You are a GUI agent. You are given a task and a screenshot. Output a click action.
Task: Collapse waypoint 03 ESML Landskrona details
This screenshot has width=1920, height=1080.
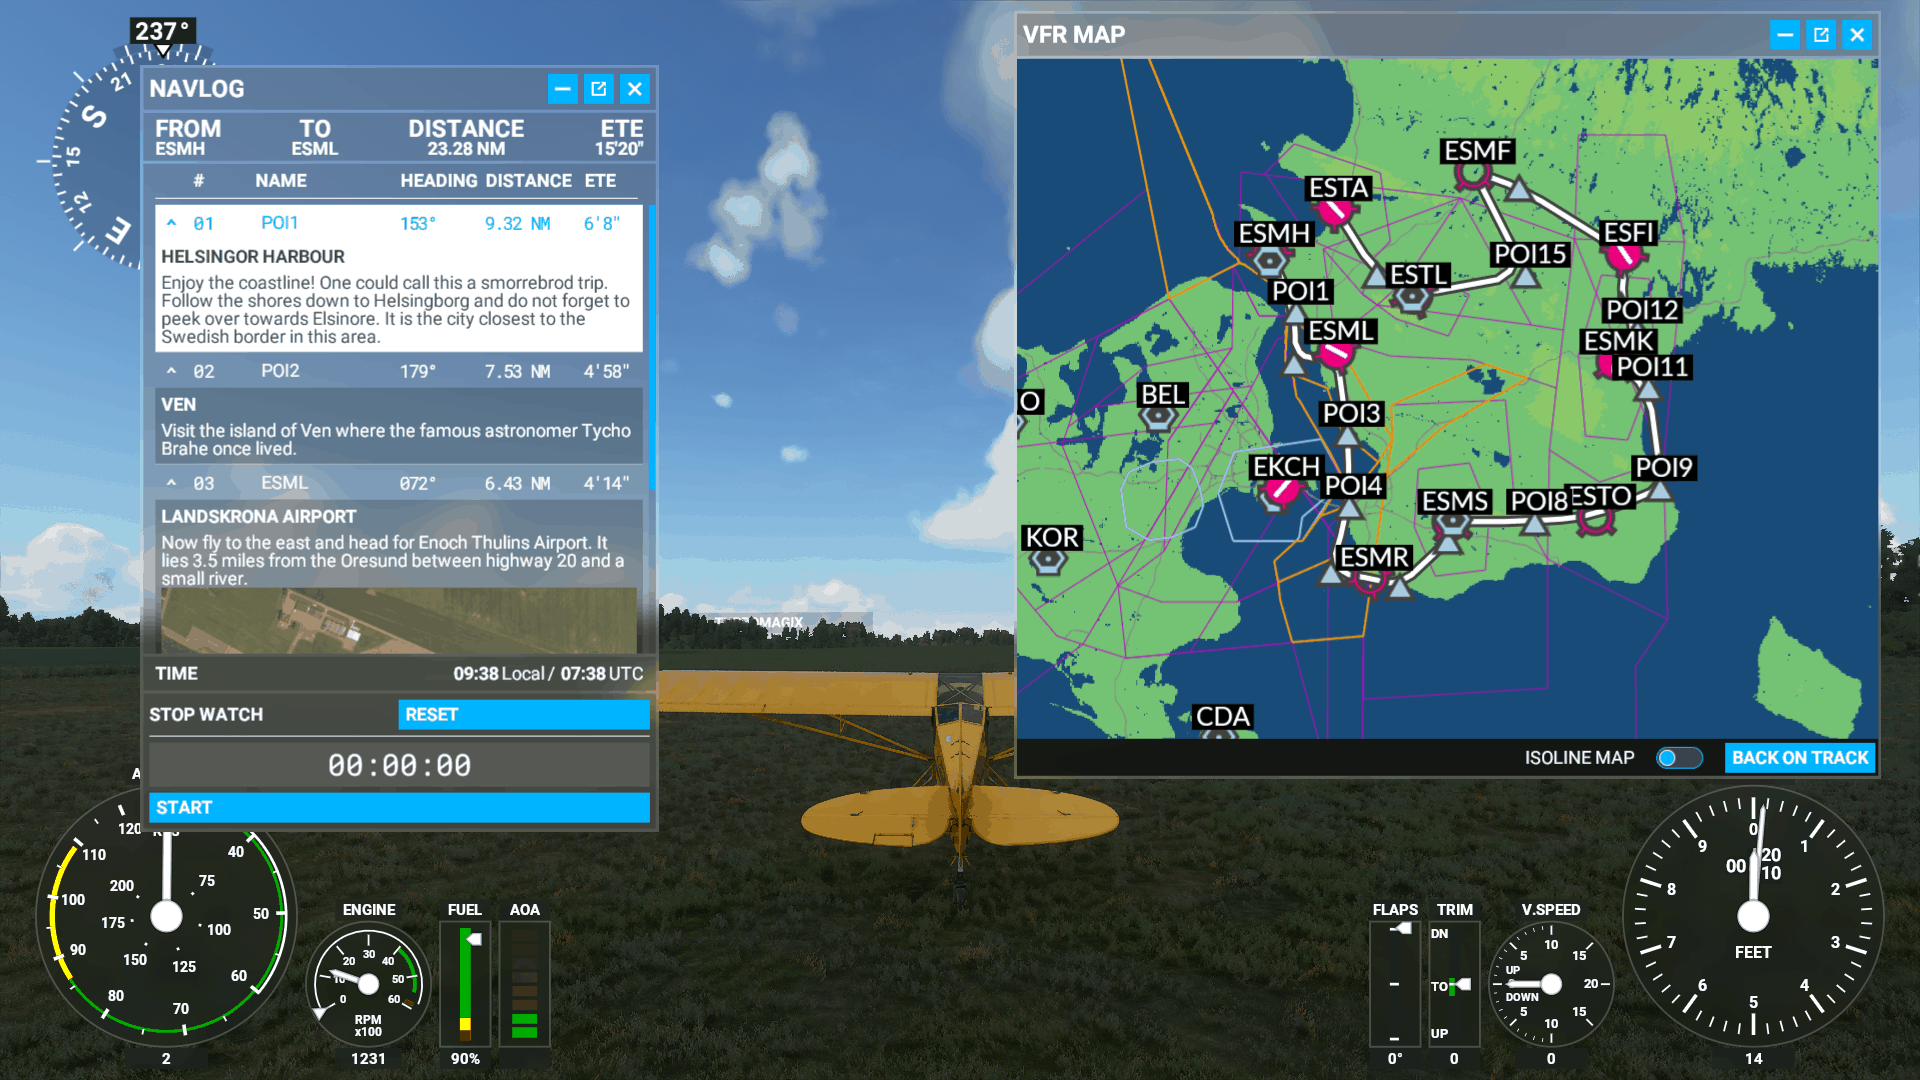click(x=172, y=483)
